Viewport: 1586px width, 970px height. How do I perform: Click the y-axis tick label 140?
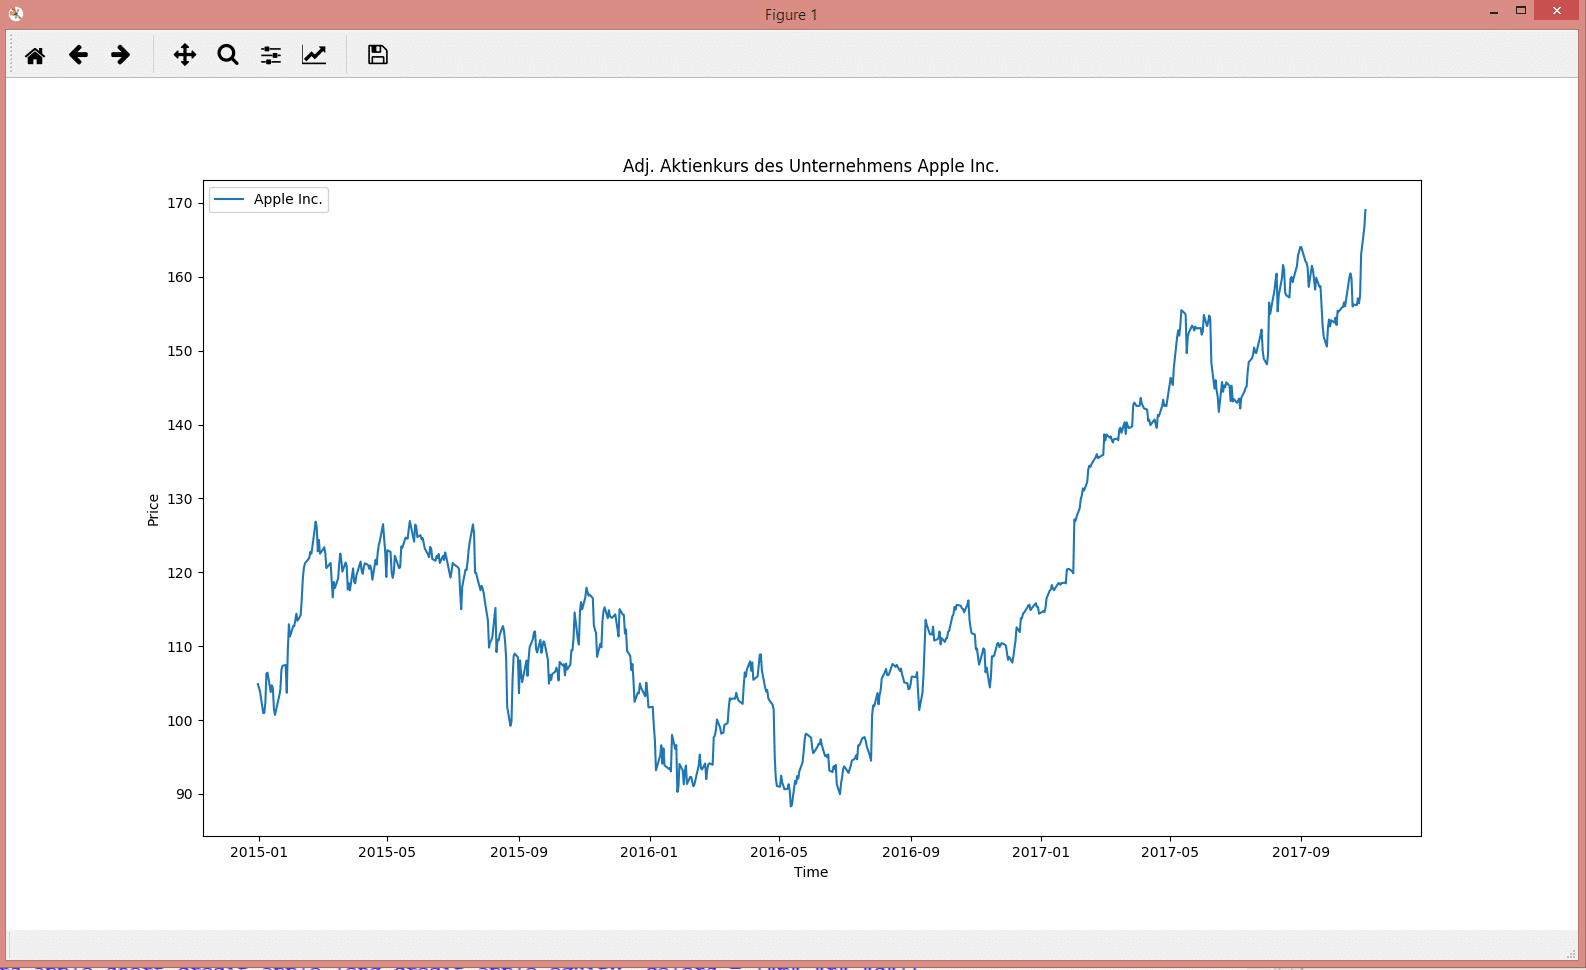coord(180,425)
